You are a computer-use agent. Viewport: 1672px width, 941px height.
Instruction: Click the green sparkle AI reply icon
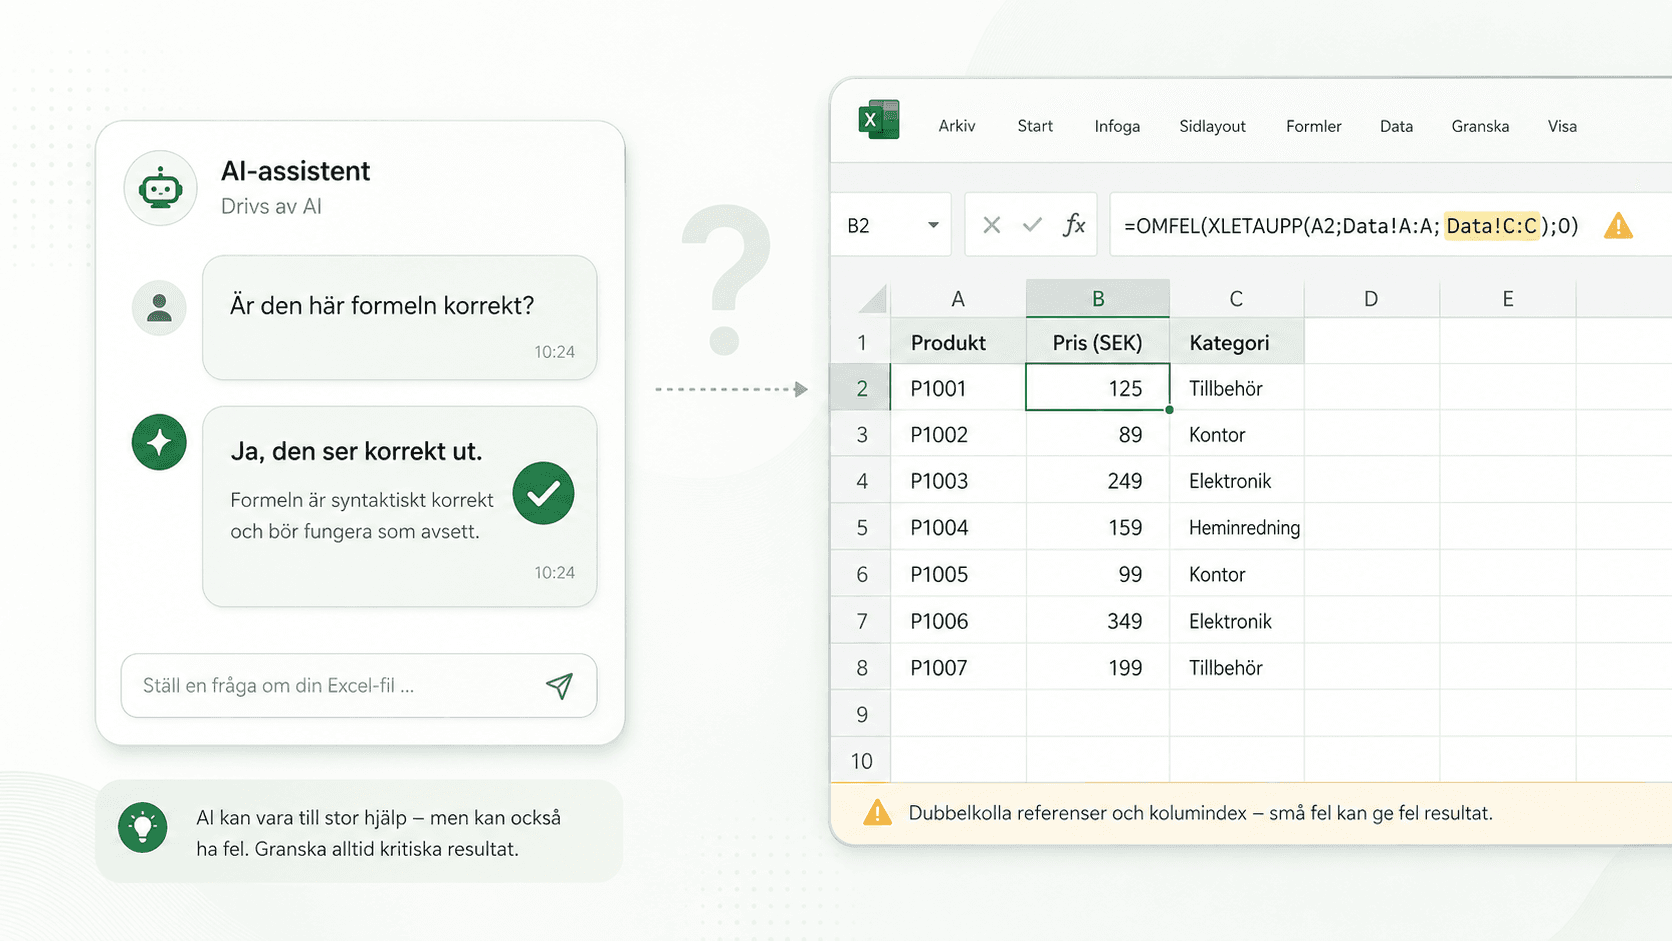(159, 442)
